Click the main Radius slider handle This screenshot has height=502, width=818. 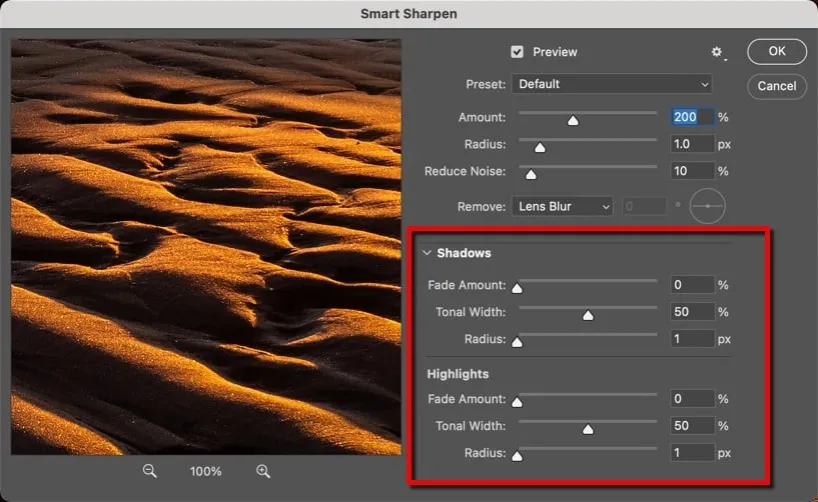coord(540,148)
